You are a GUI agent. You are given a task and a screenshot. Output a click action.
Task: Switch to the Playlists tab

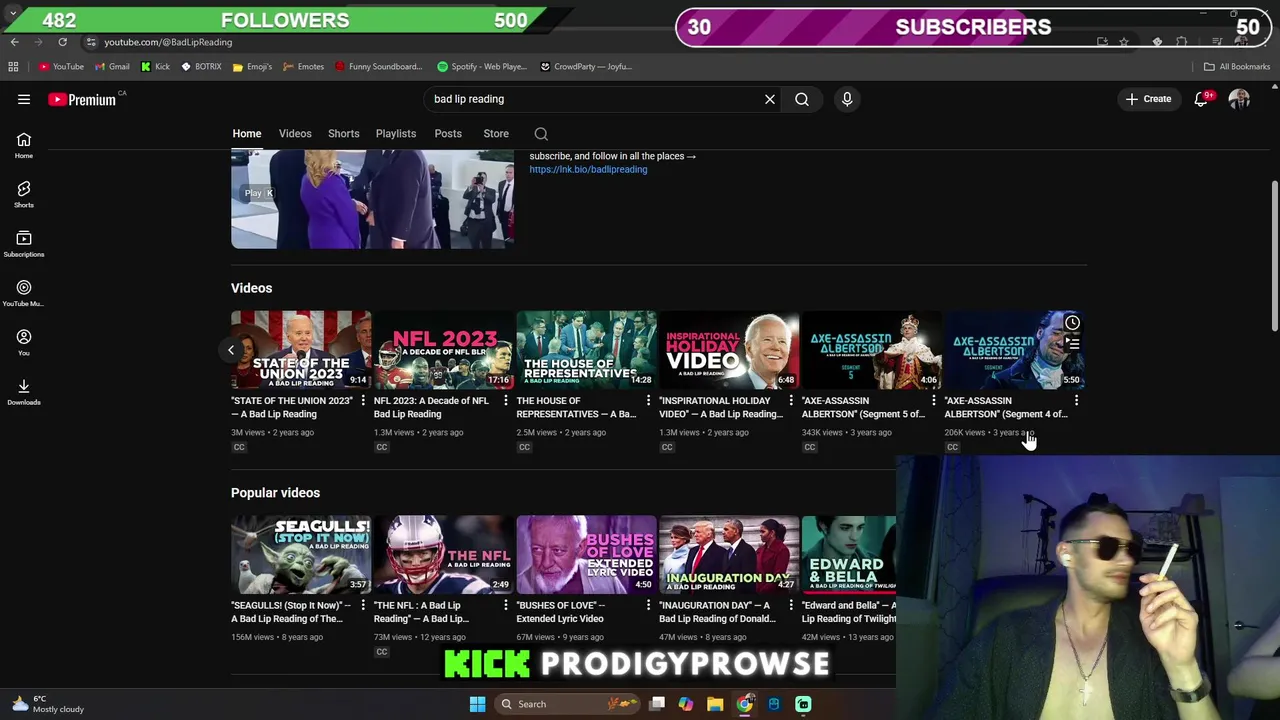tap(396, 134)
